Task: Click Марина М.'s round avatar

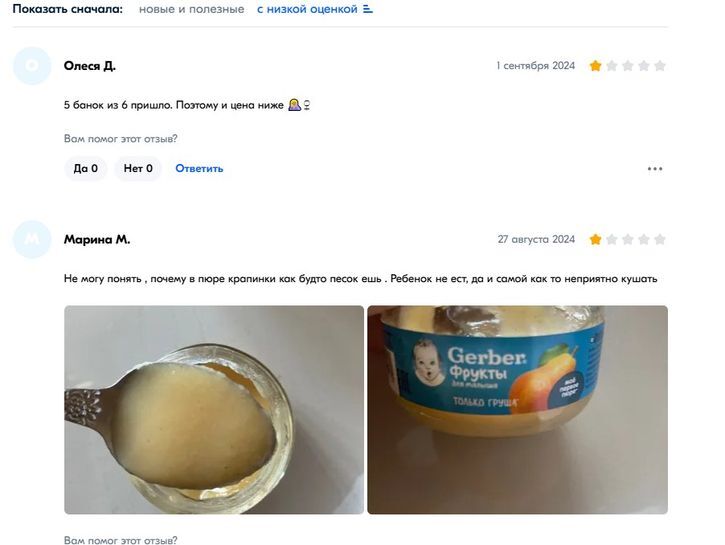Action: pos(32,239)
